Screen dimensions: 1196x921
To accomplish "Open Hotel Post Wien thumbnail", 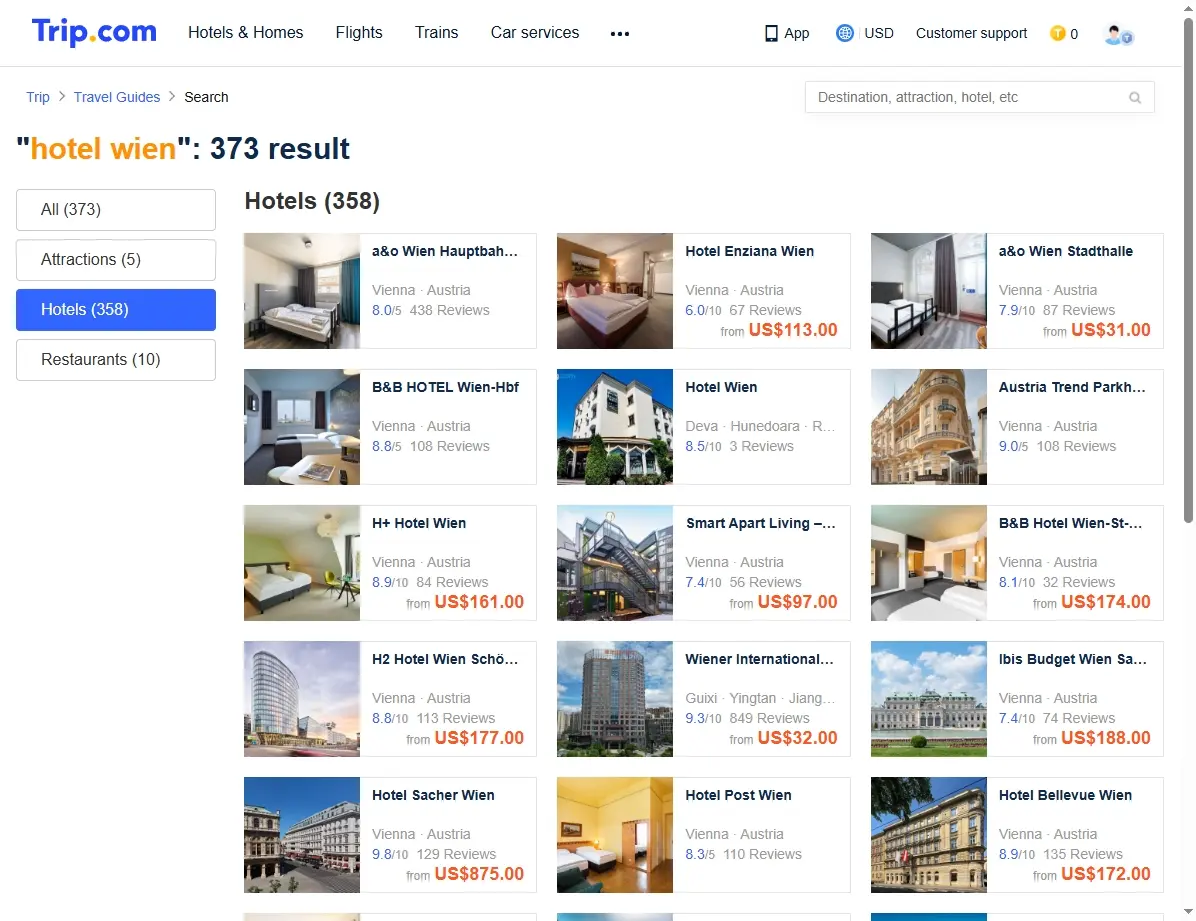I will tap(615, 835).
